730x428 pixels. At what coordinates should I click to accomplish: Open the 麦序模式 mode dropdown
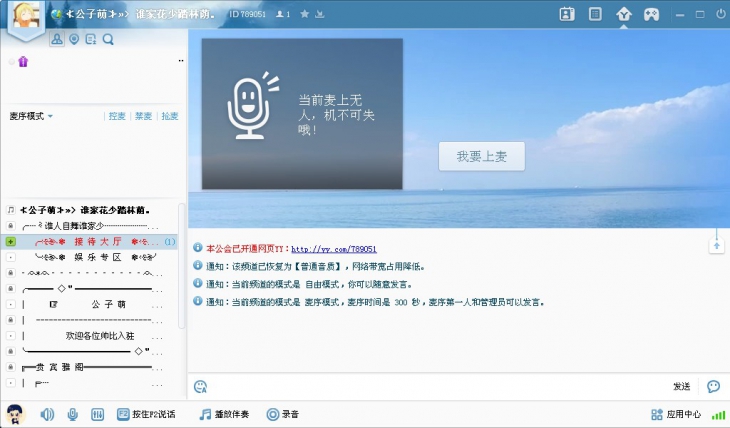(31, 116)
